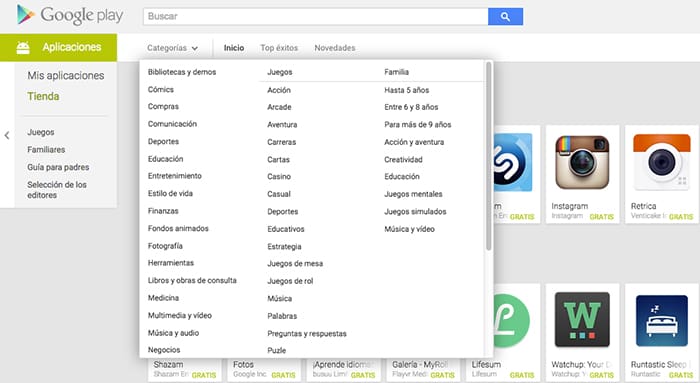Select Hasta 5 años family category
The height and width of the screenshot is (383, 700).
coord(407,90)
